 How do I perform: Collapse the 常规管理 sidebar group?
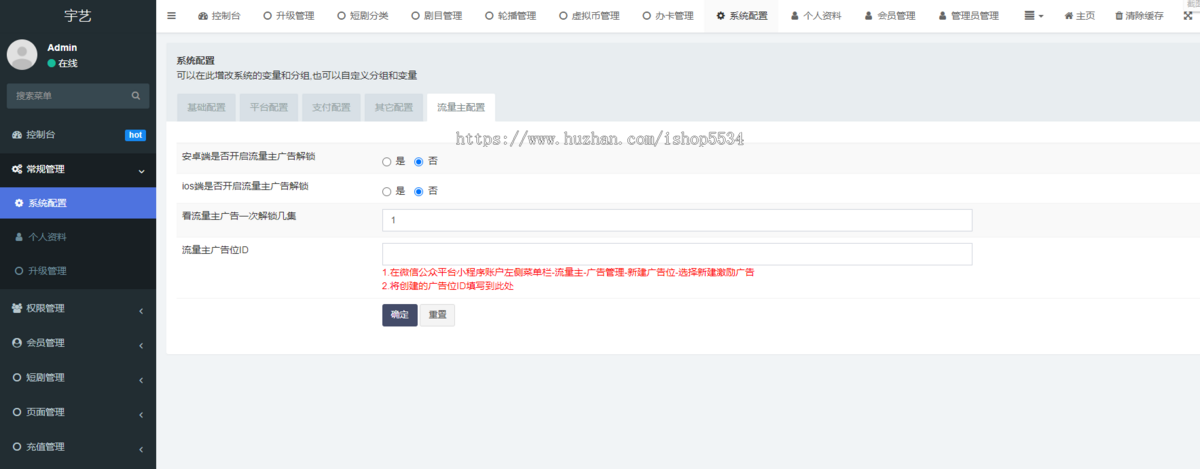click(78, 169)
